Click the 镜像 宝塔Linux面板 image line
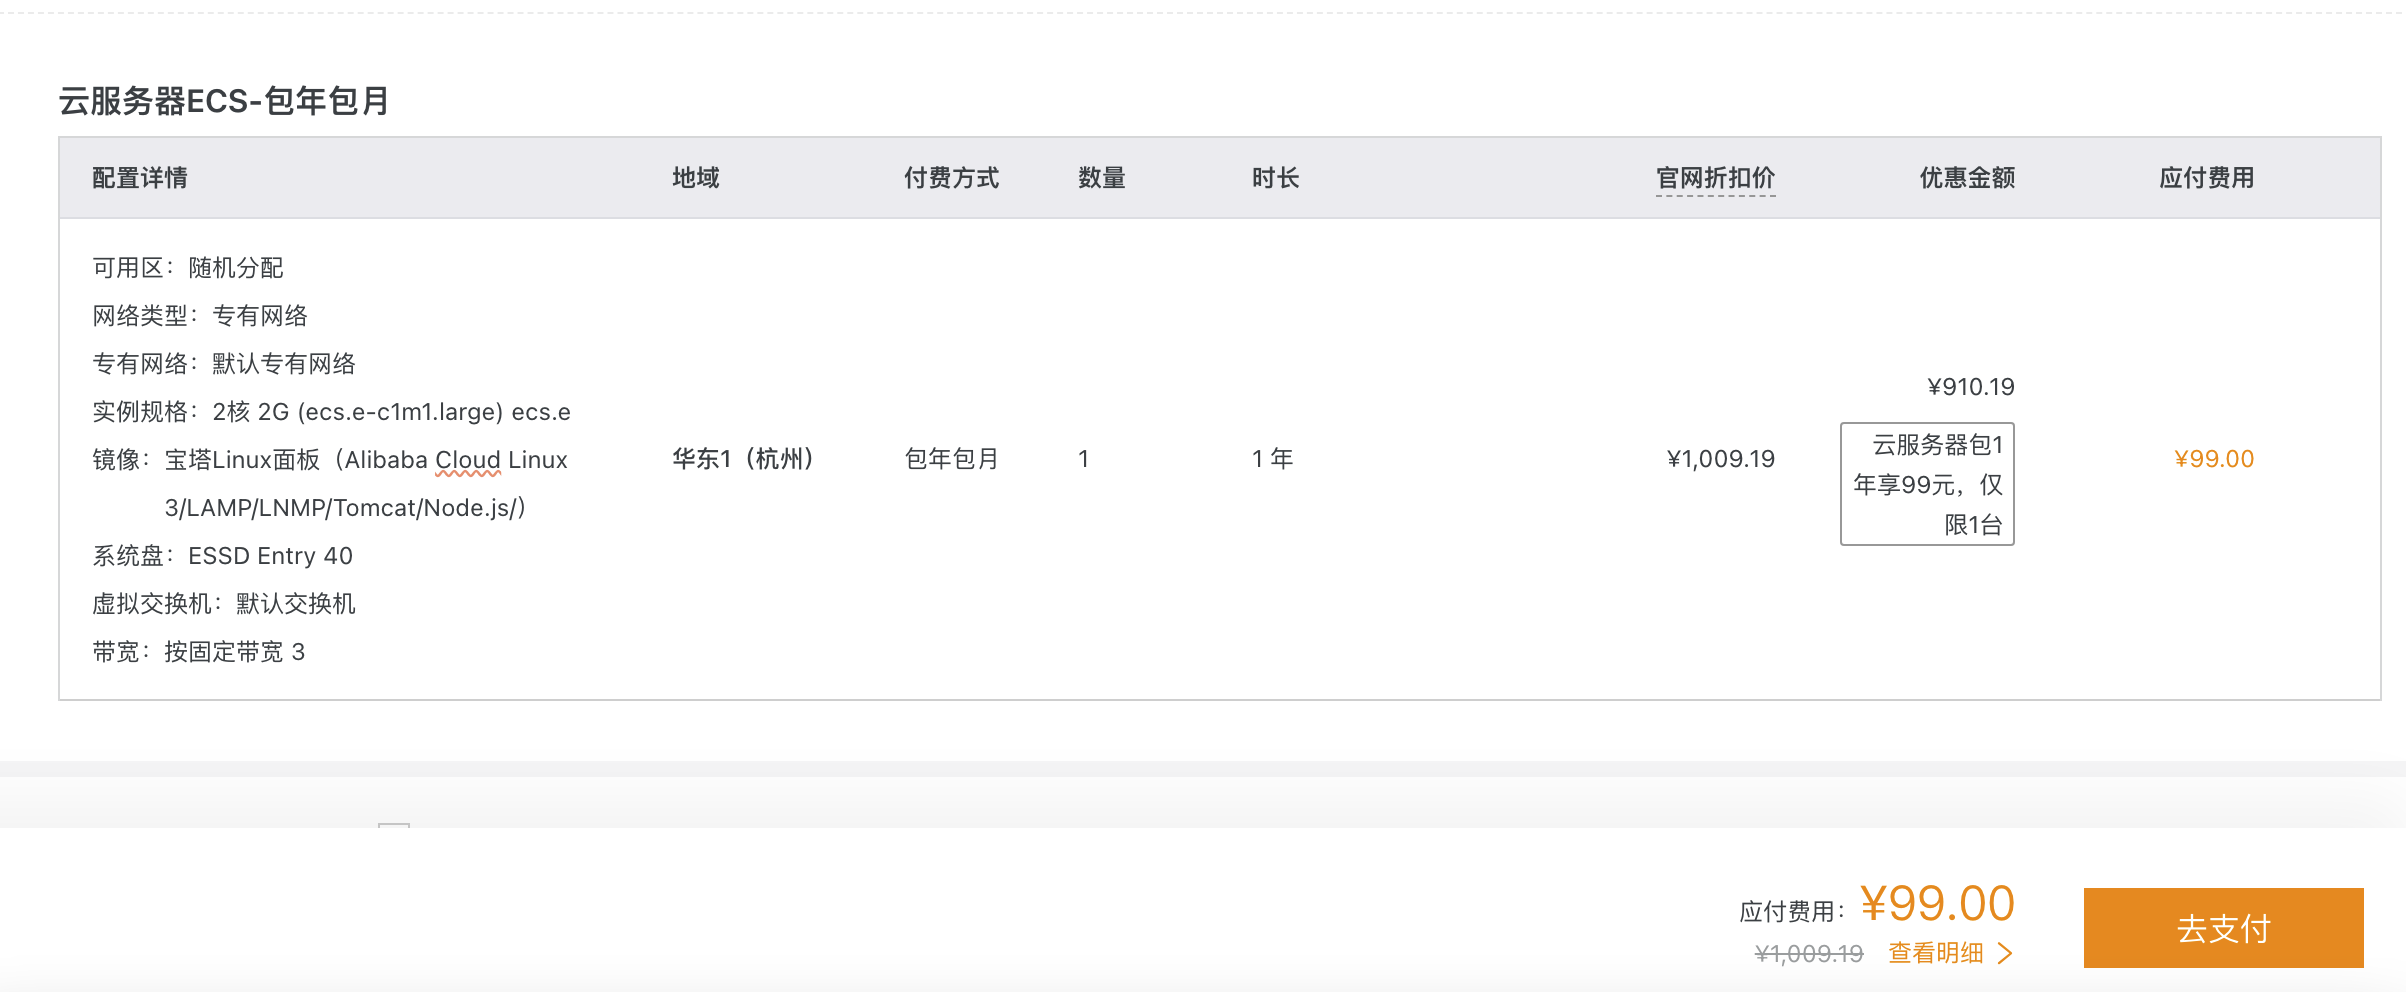Image resolution: width=2406 pixels, height=992 pixels. (x=330, y=484)
